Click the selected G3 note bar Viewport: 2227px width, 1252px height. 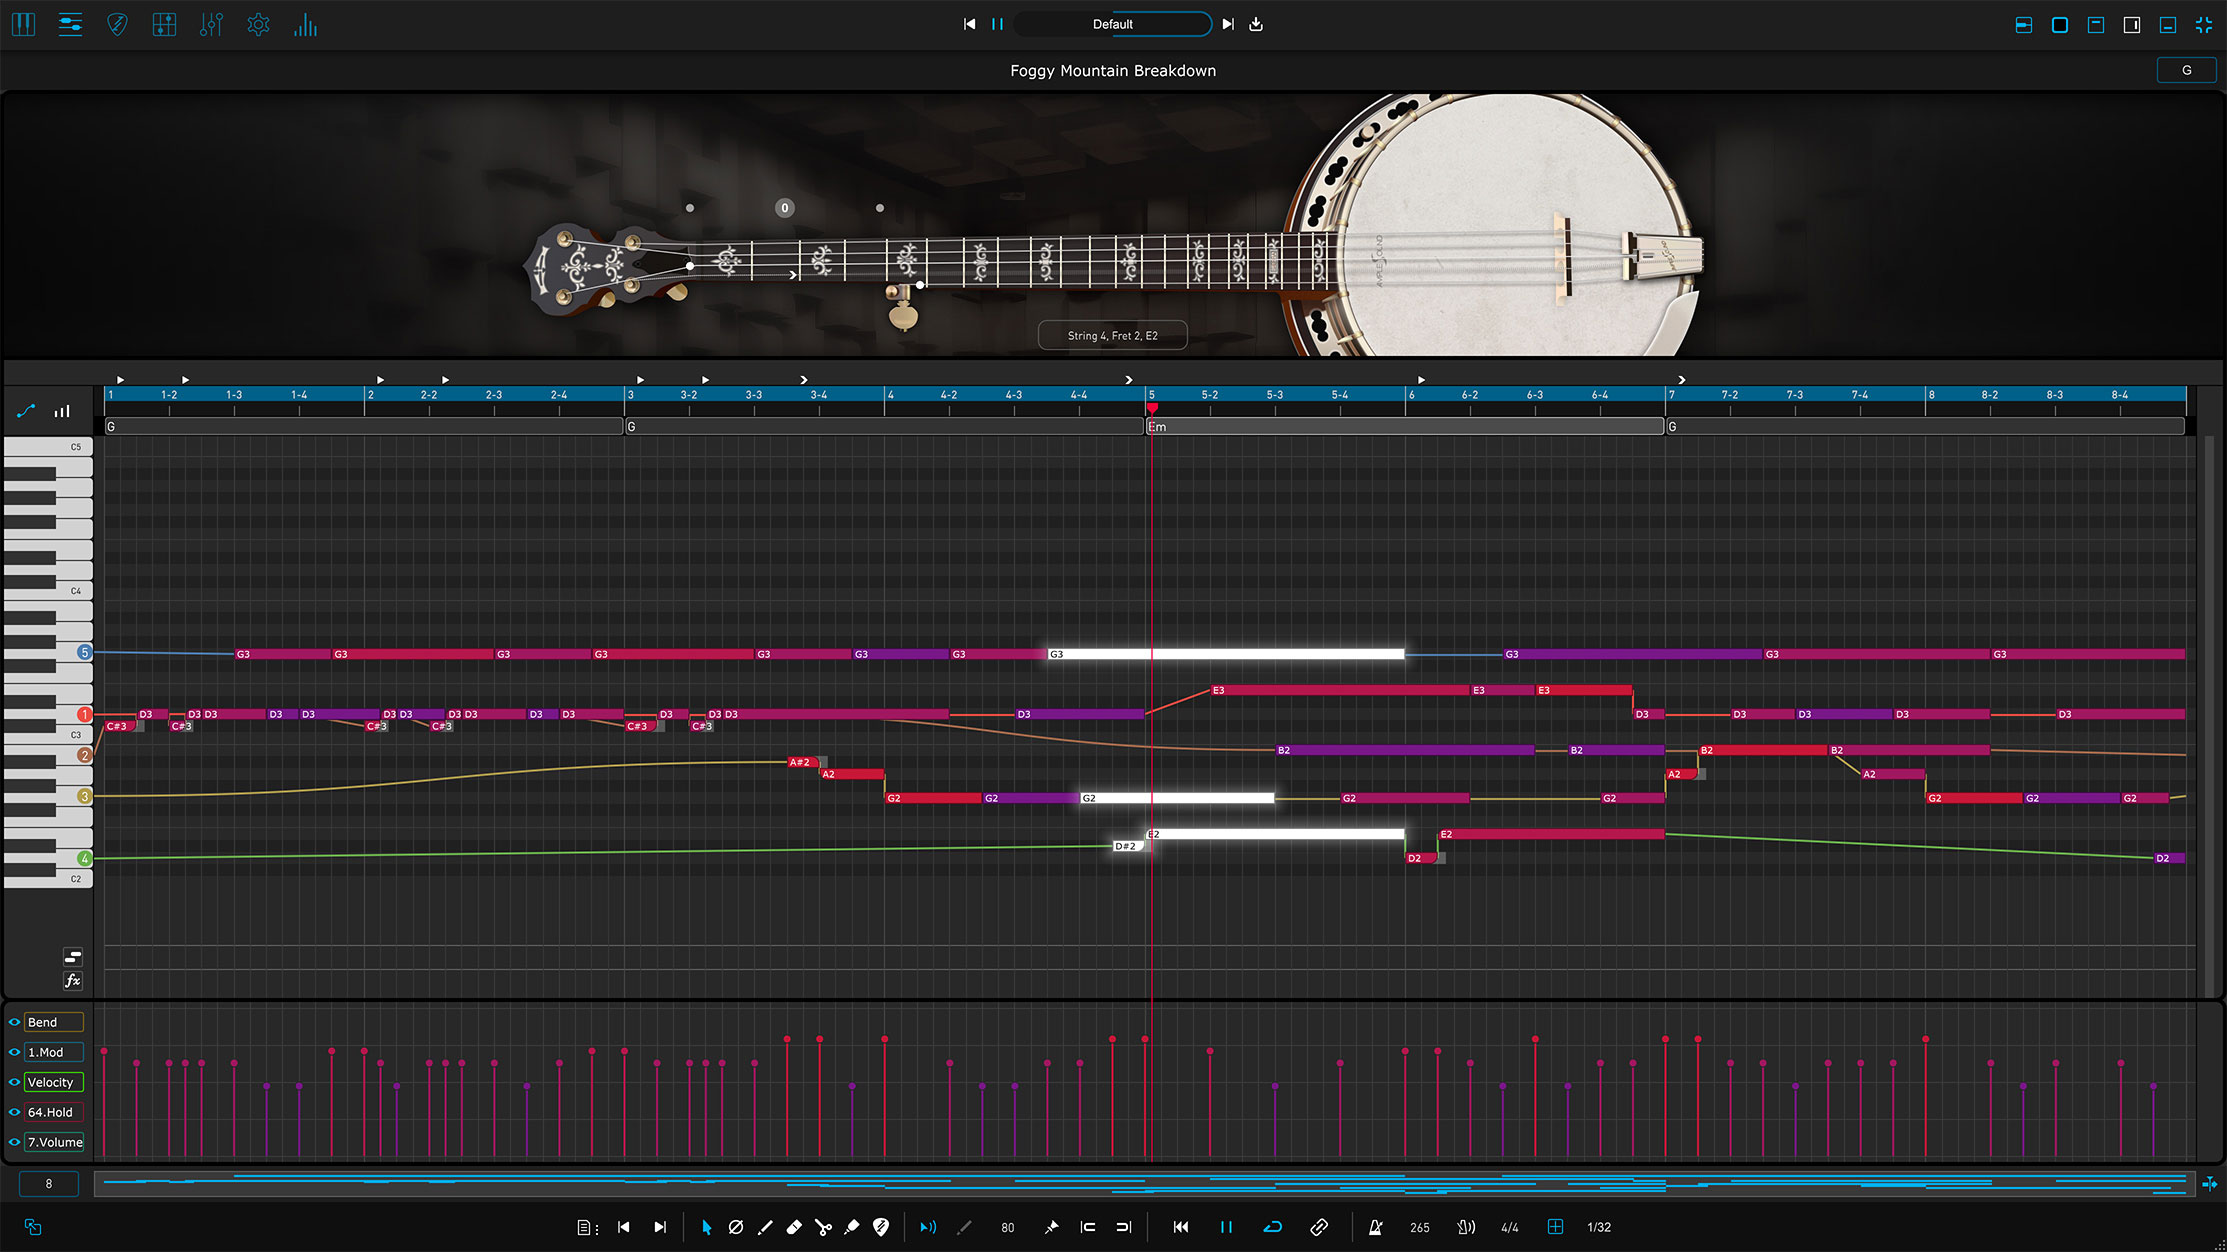coord(1225,654)
